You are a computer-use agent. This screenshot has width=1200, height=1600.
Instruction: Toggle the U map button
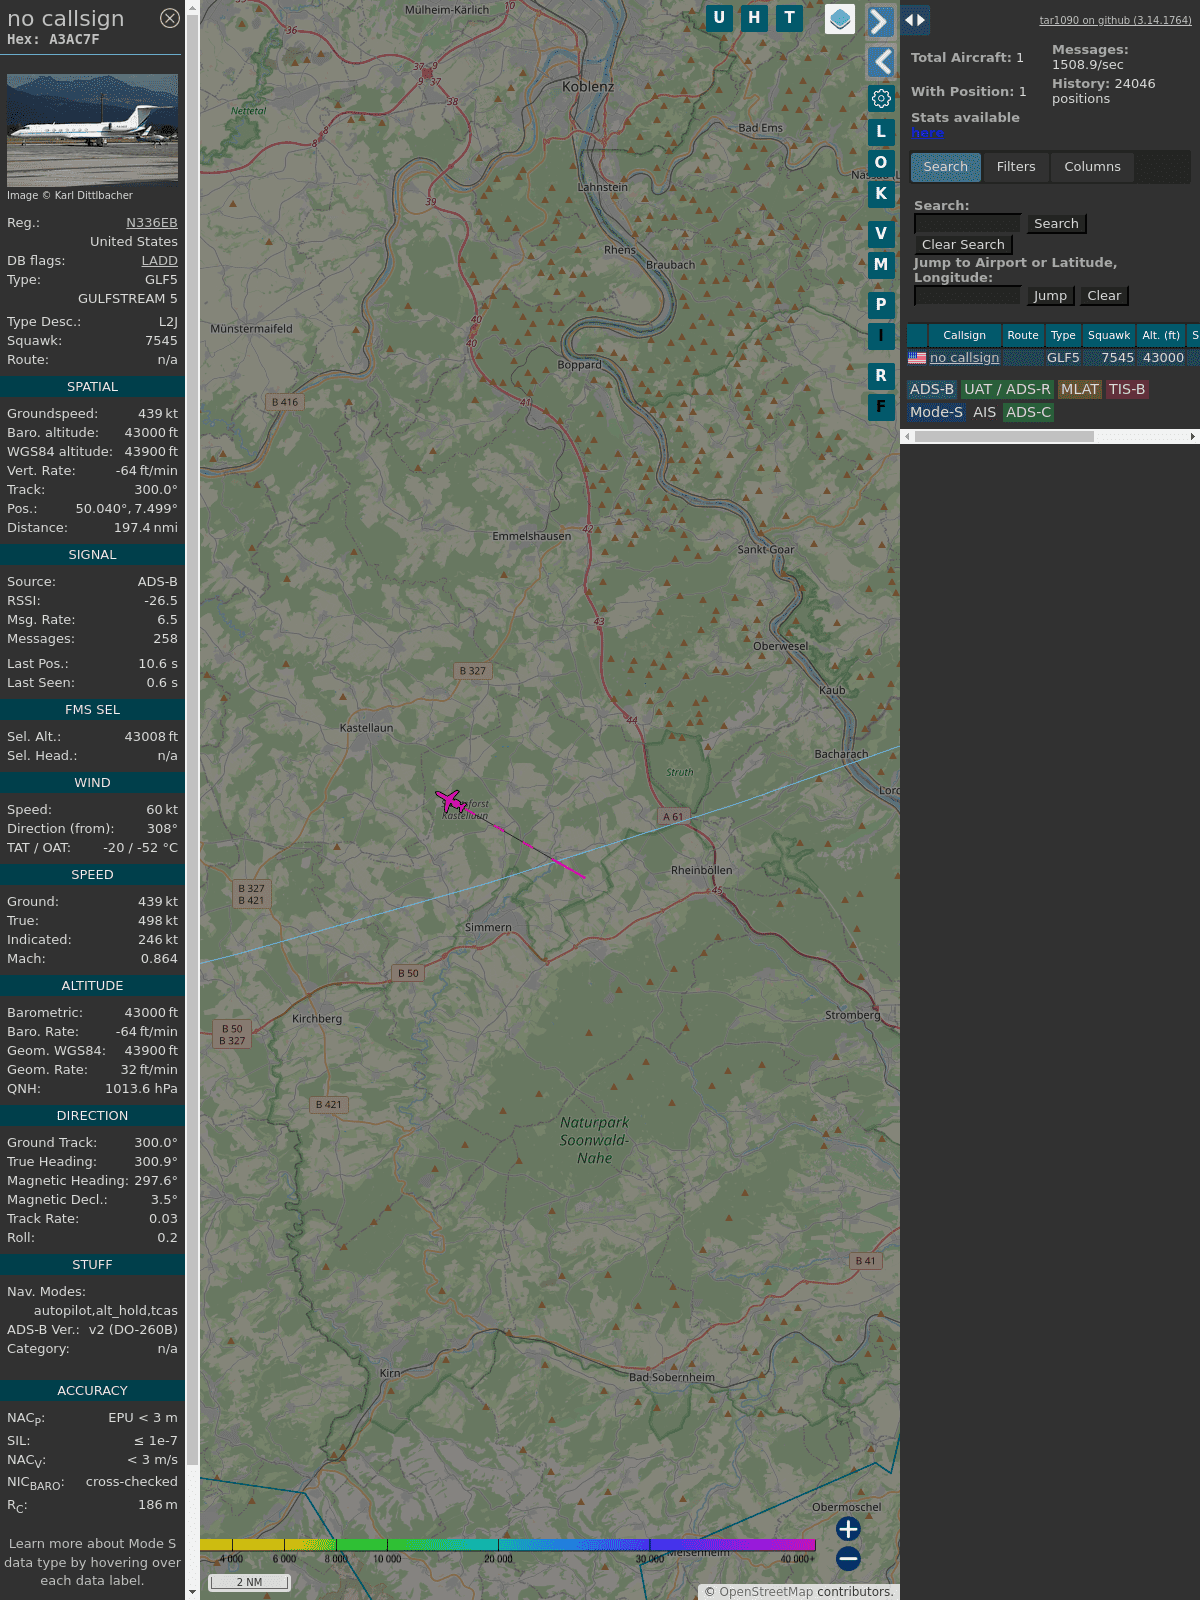[x=719, y=18]
